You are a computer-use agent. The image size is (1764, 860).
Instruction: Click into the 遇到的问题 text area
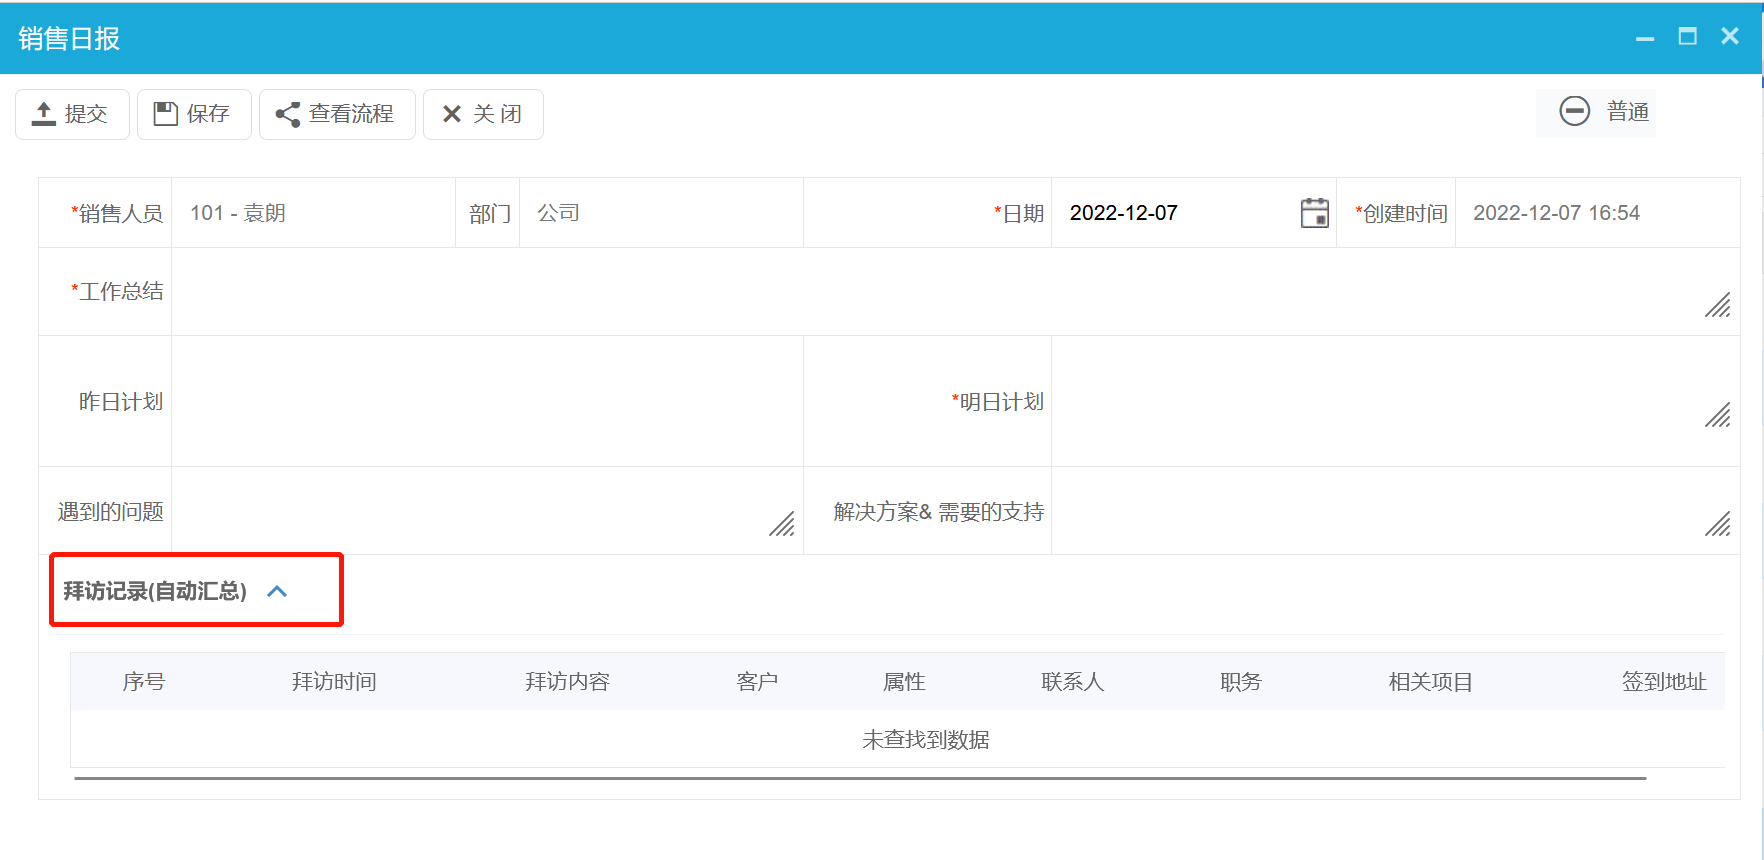(x=470, y=511)
